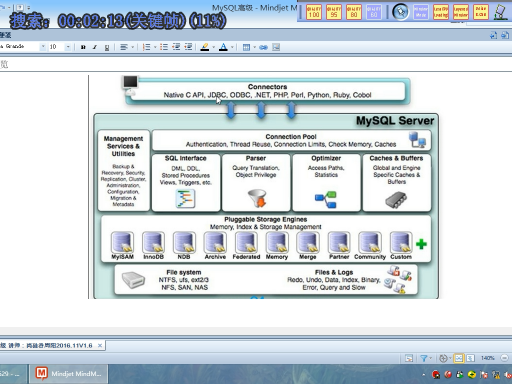The image size is (512, 384).
Task: Click the status bar map view icon
Action: 409,358
